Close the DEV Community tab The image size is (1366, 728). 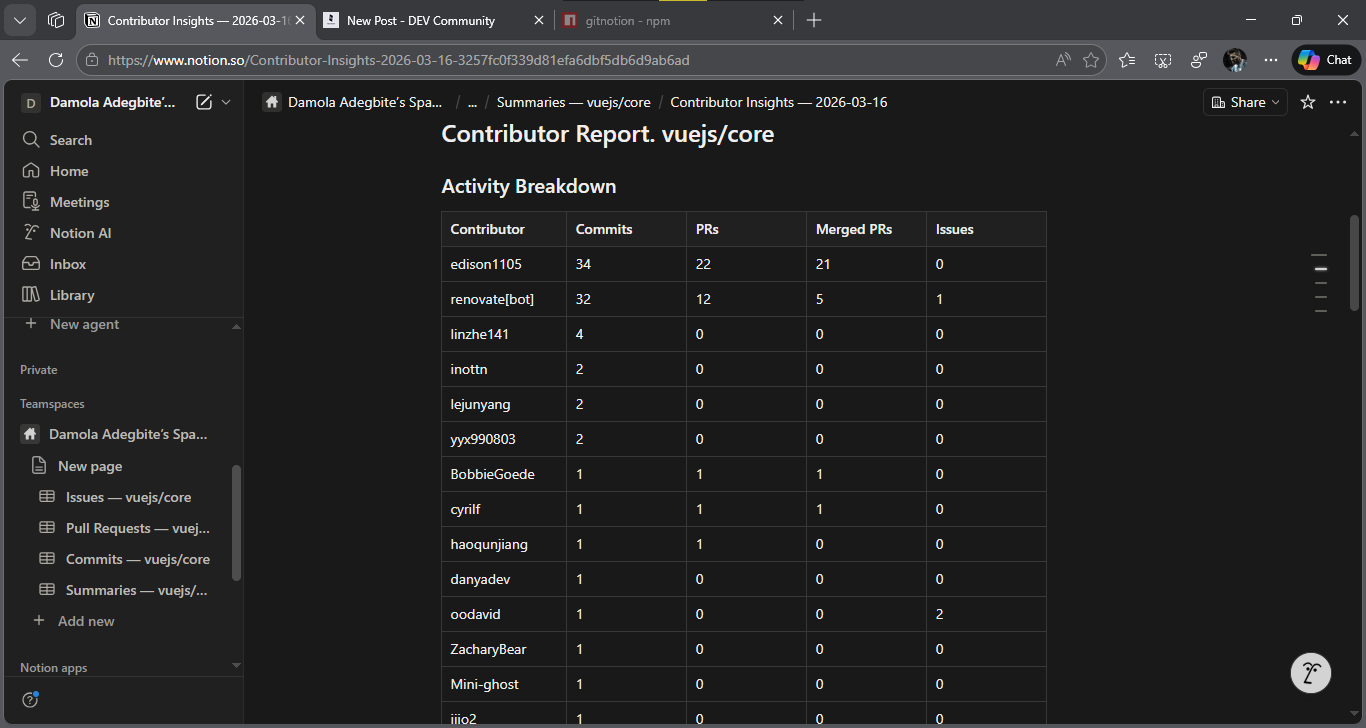coord(539,20)
